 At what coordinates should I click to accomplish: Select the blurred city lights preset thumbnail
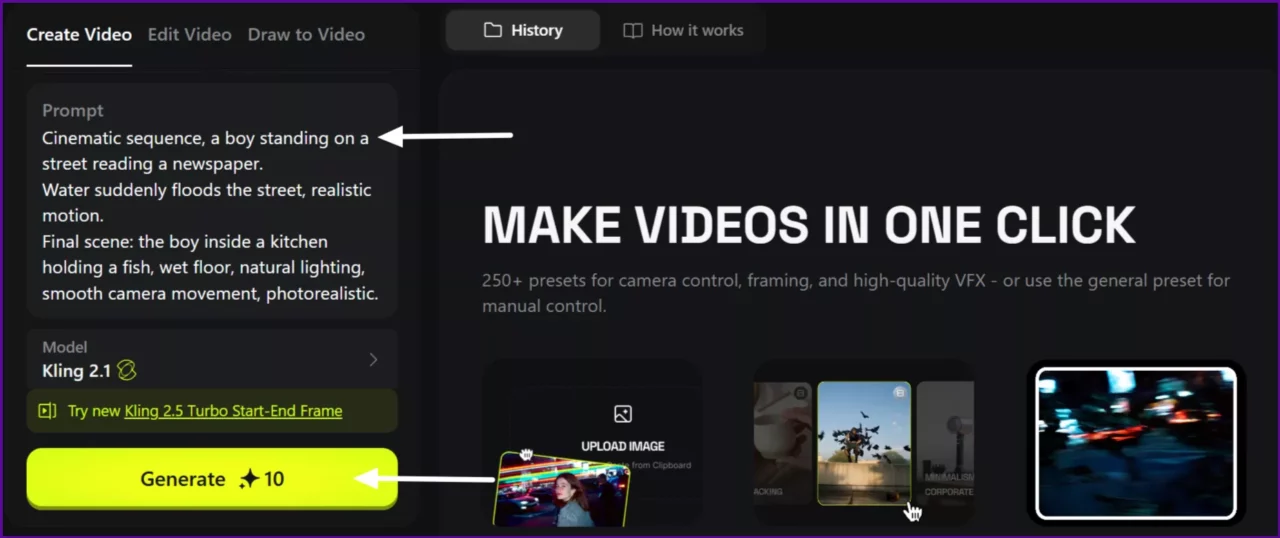click(1136, 443)
